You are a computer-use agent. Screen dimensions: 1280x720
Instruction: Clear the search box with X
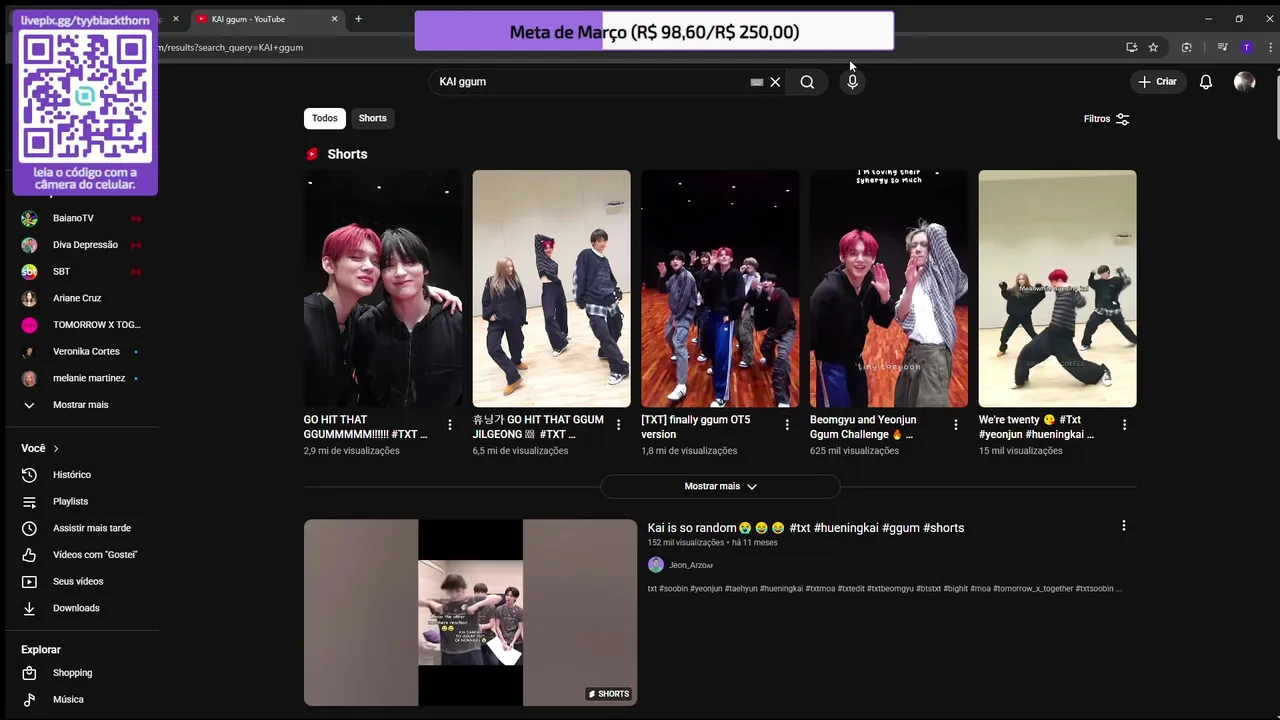click(x=775, y=82)
